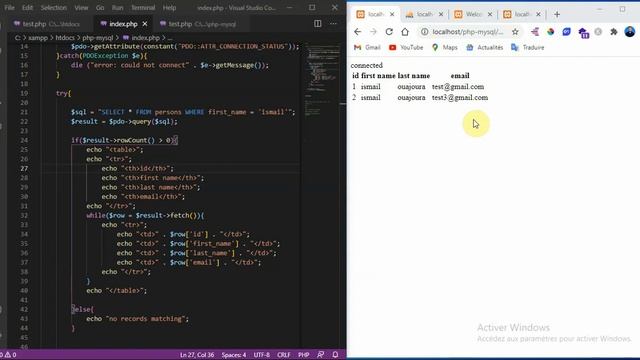
Task: Click the htdocs breadcrumb segment
Action: point(65,38)
